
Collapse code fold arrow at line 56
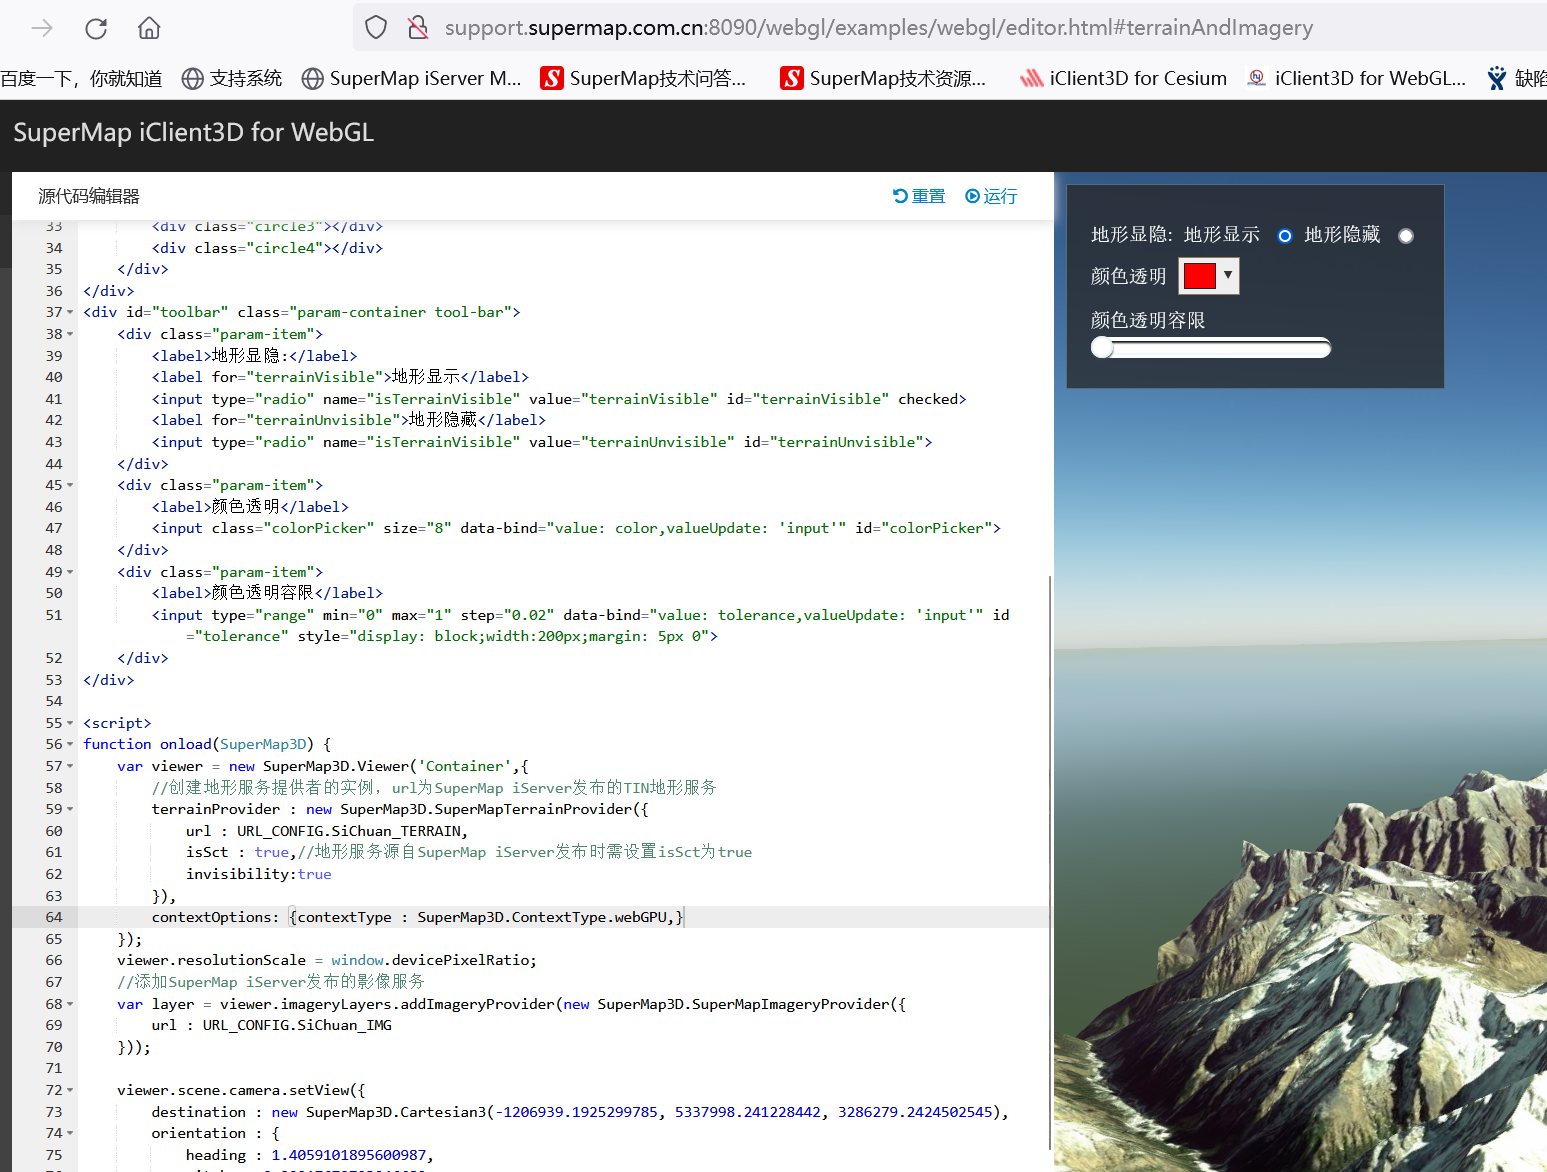pos(70,744)
